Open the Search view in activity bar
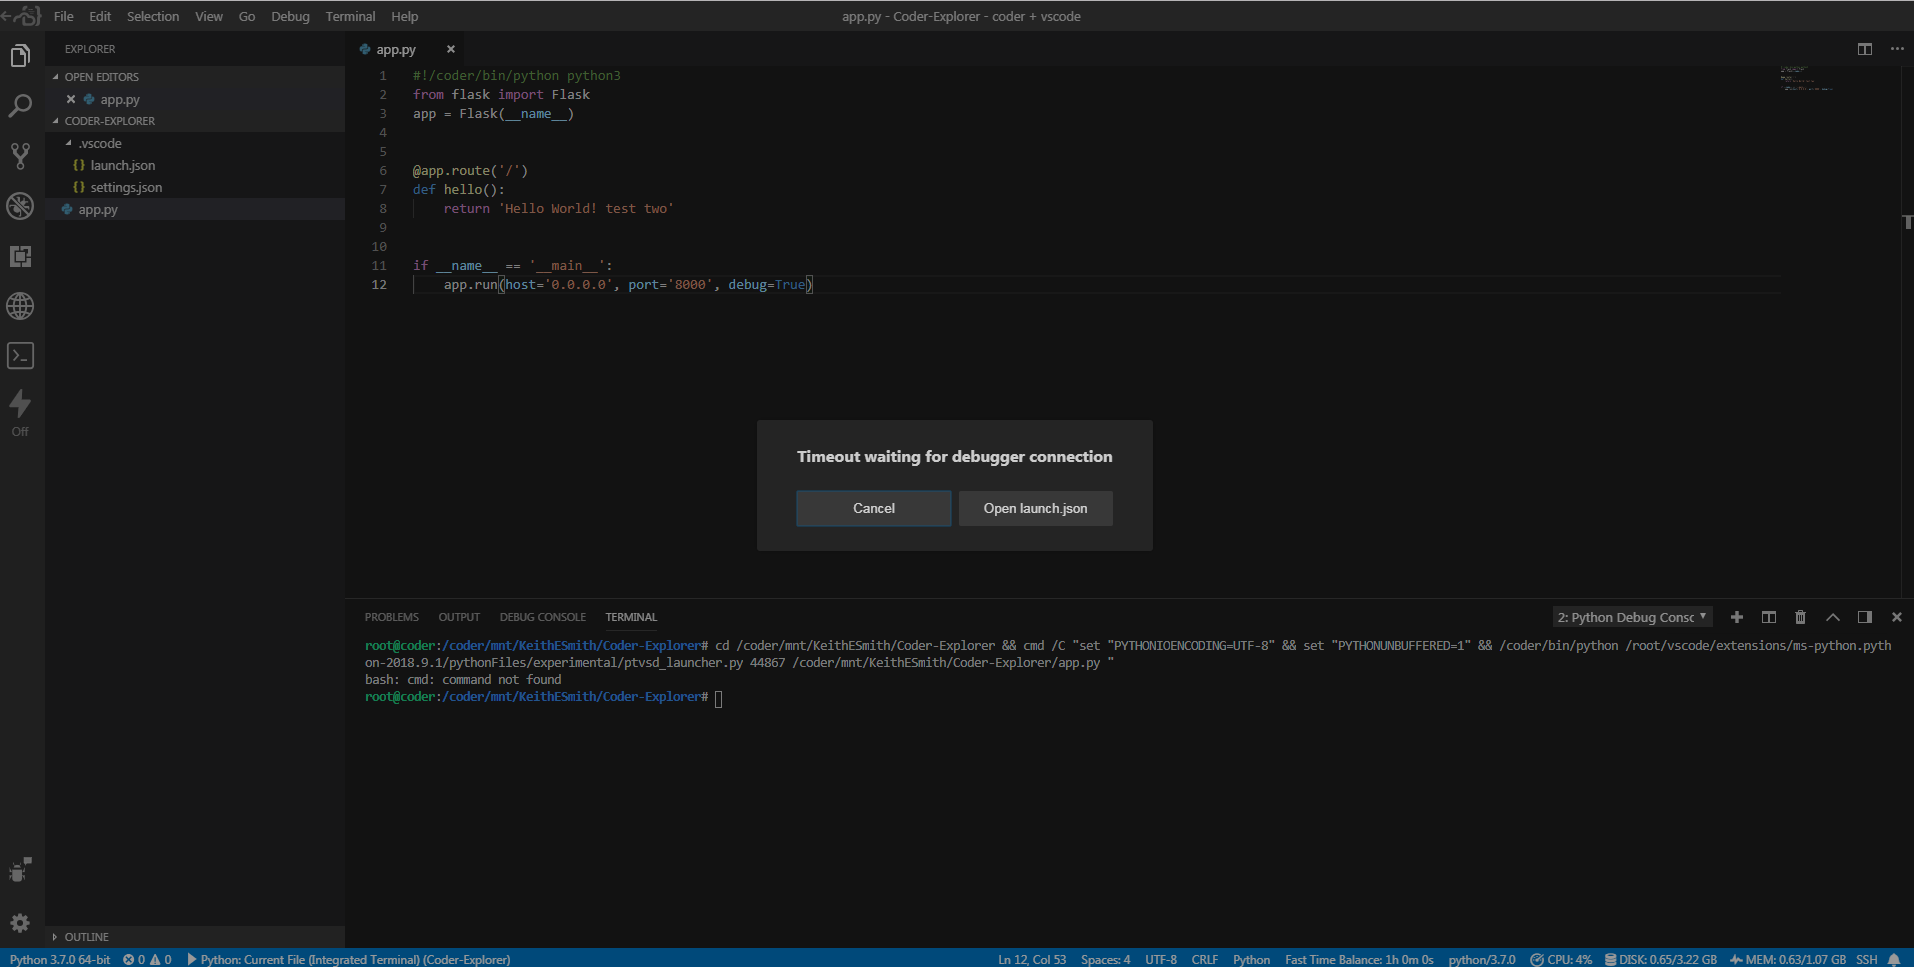Viewport: 1914px width, 967px height. click(20, 106)
